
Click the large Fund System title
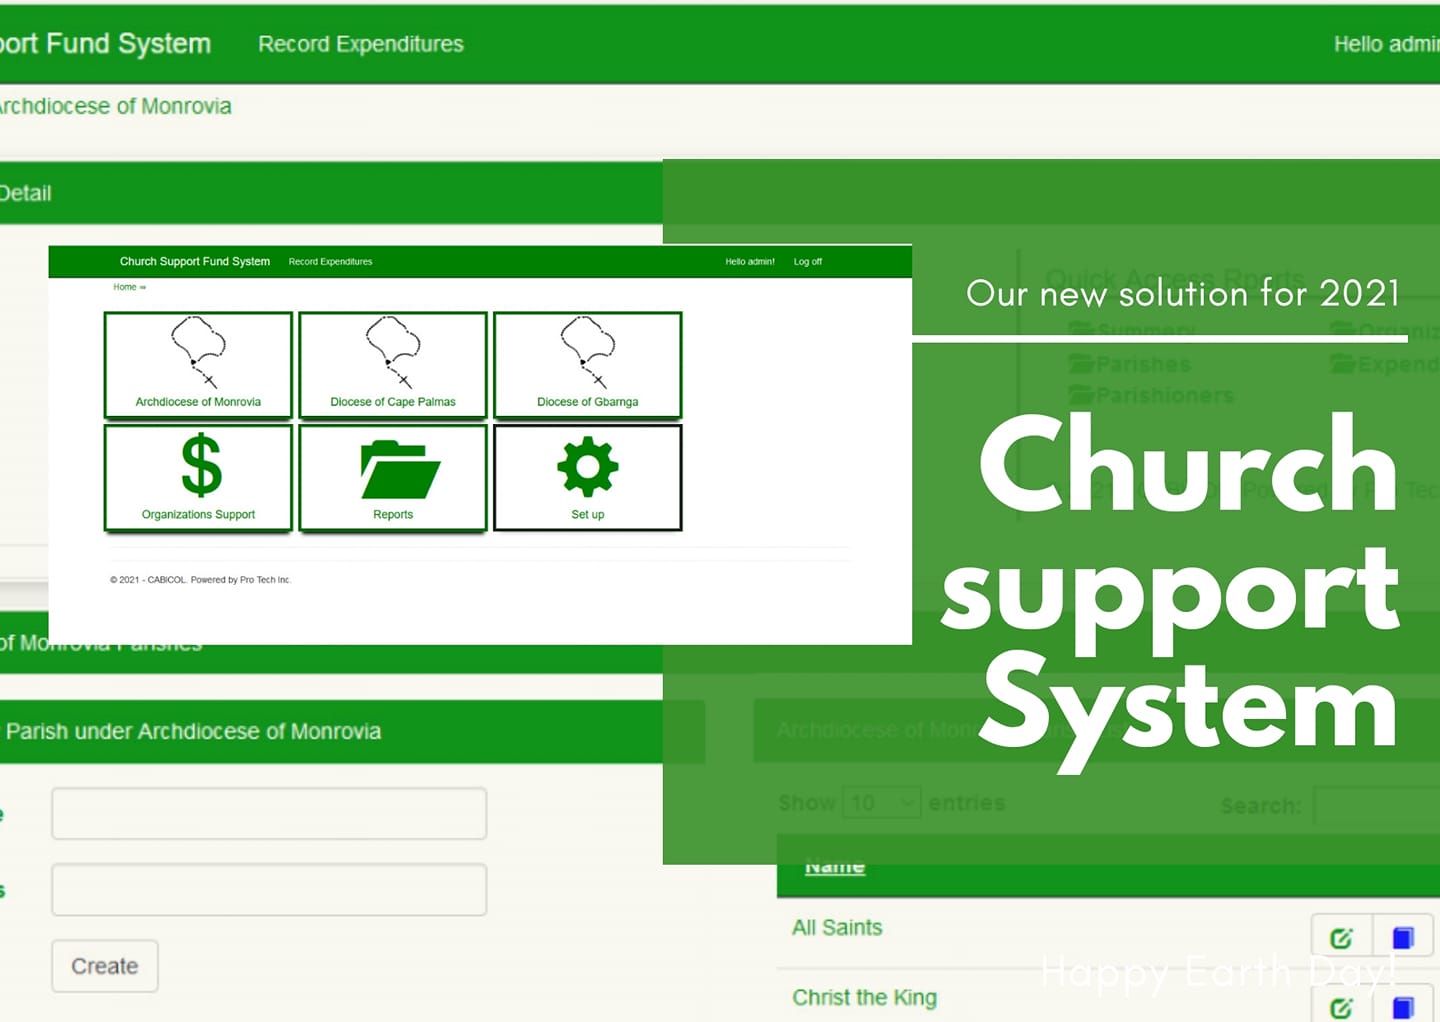[x=105, y=44]
